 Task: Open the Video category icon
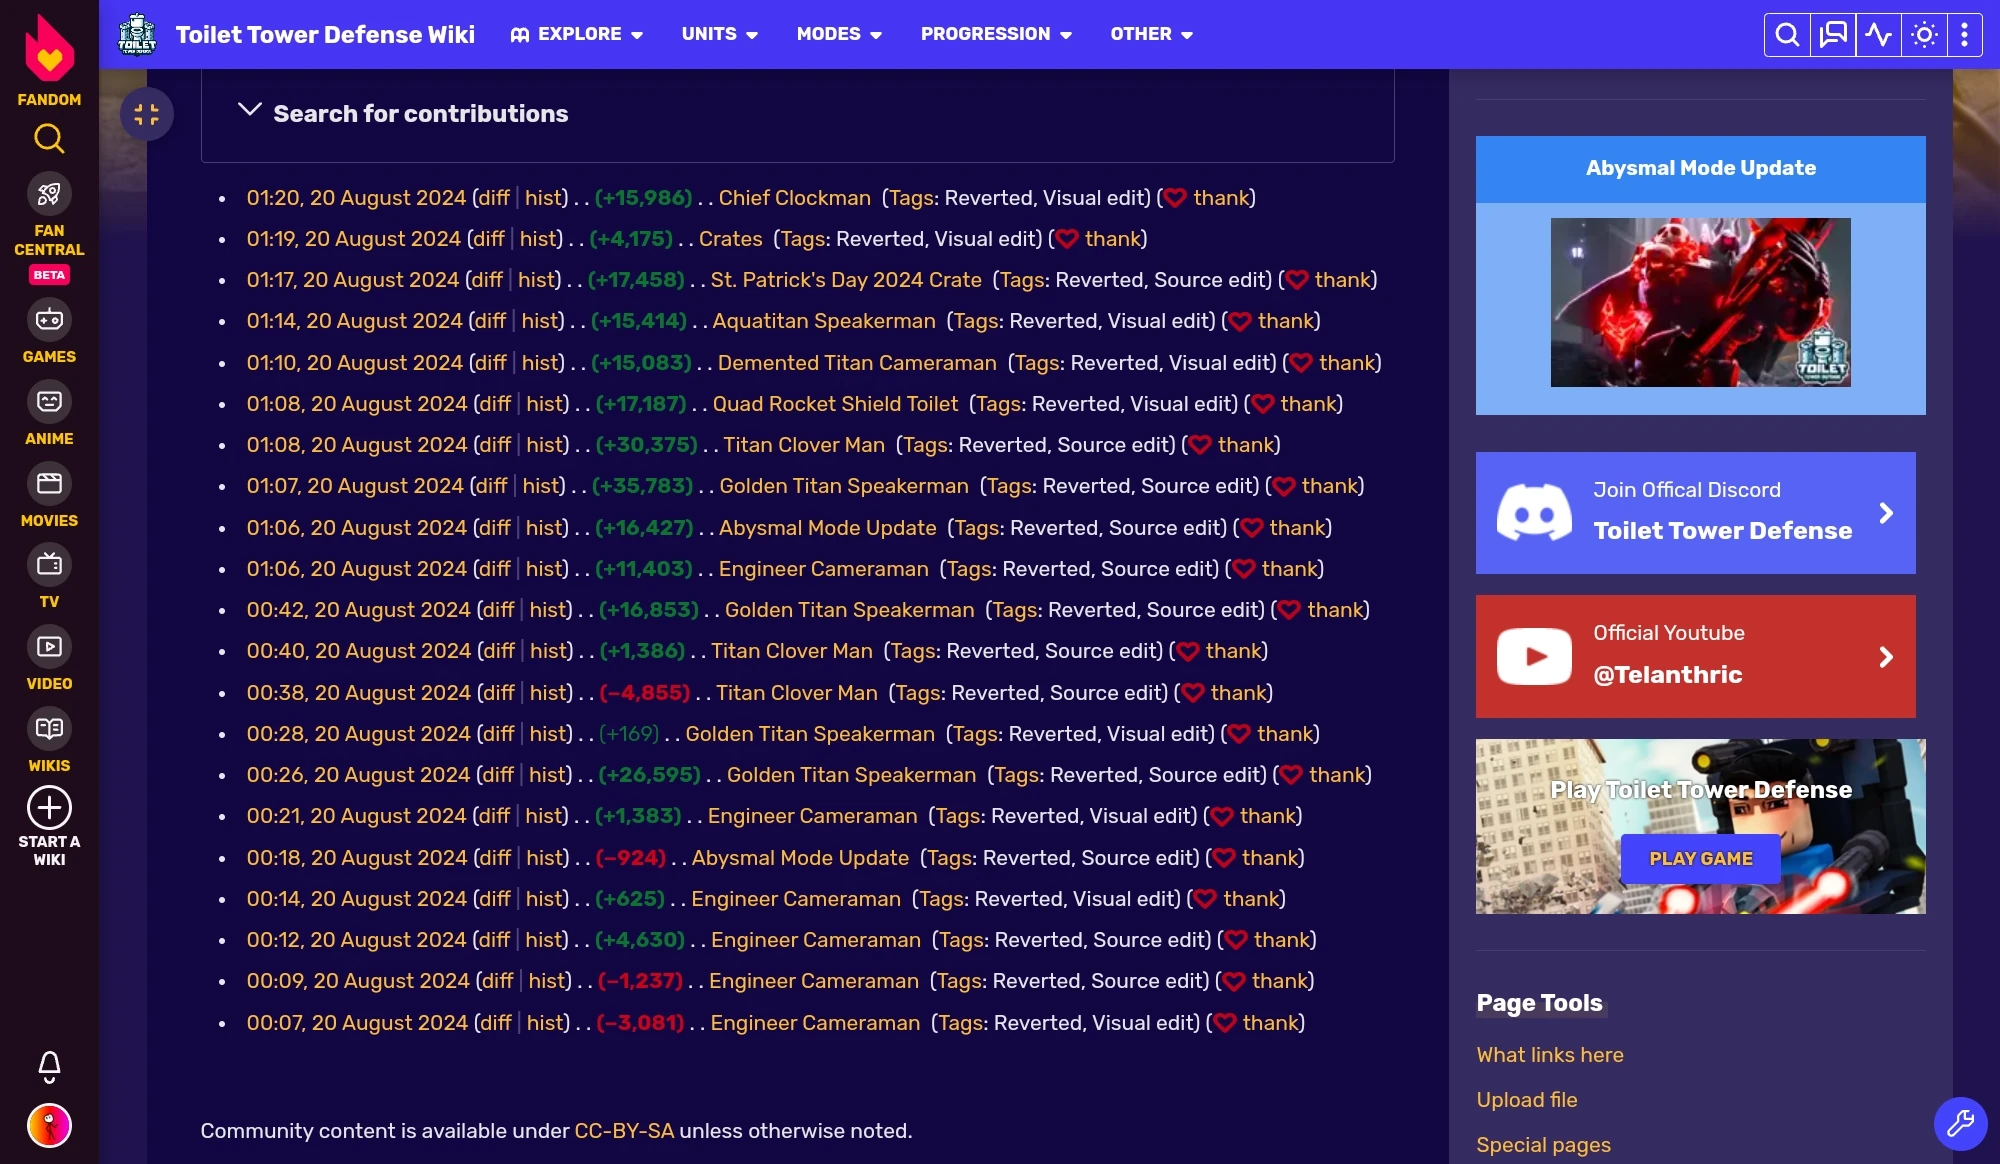click(49, 647)
